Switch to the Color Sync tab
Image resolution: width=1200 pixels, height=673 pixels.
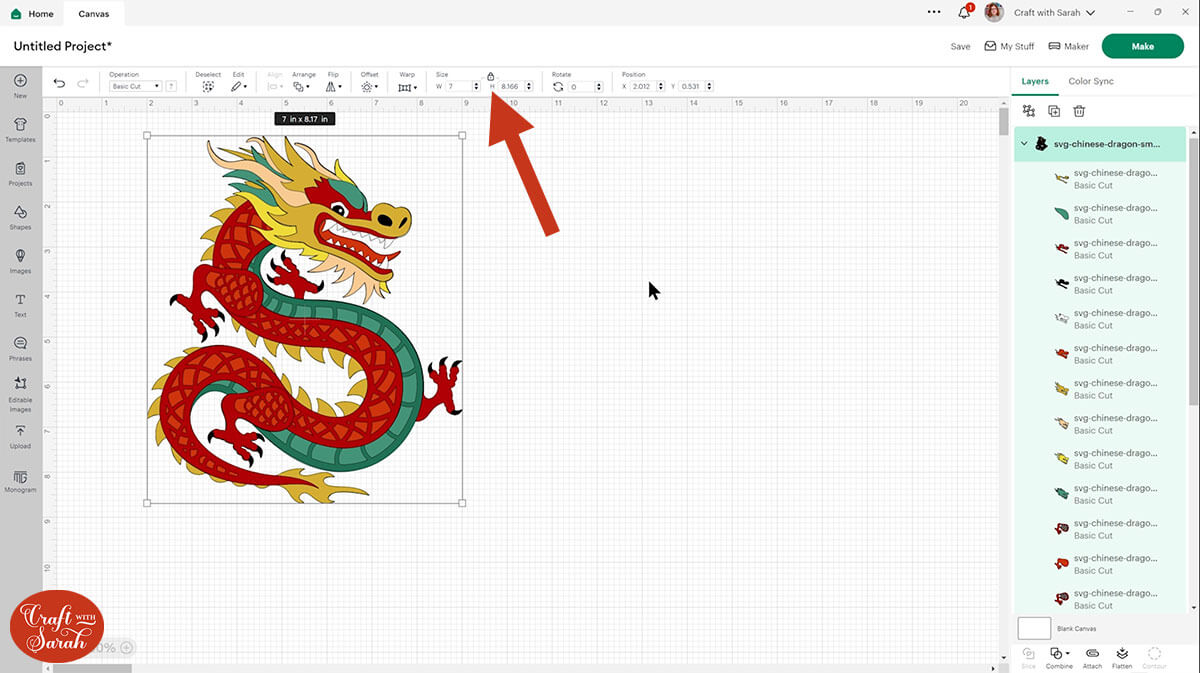(1091, 81)
